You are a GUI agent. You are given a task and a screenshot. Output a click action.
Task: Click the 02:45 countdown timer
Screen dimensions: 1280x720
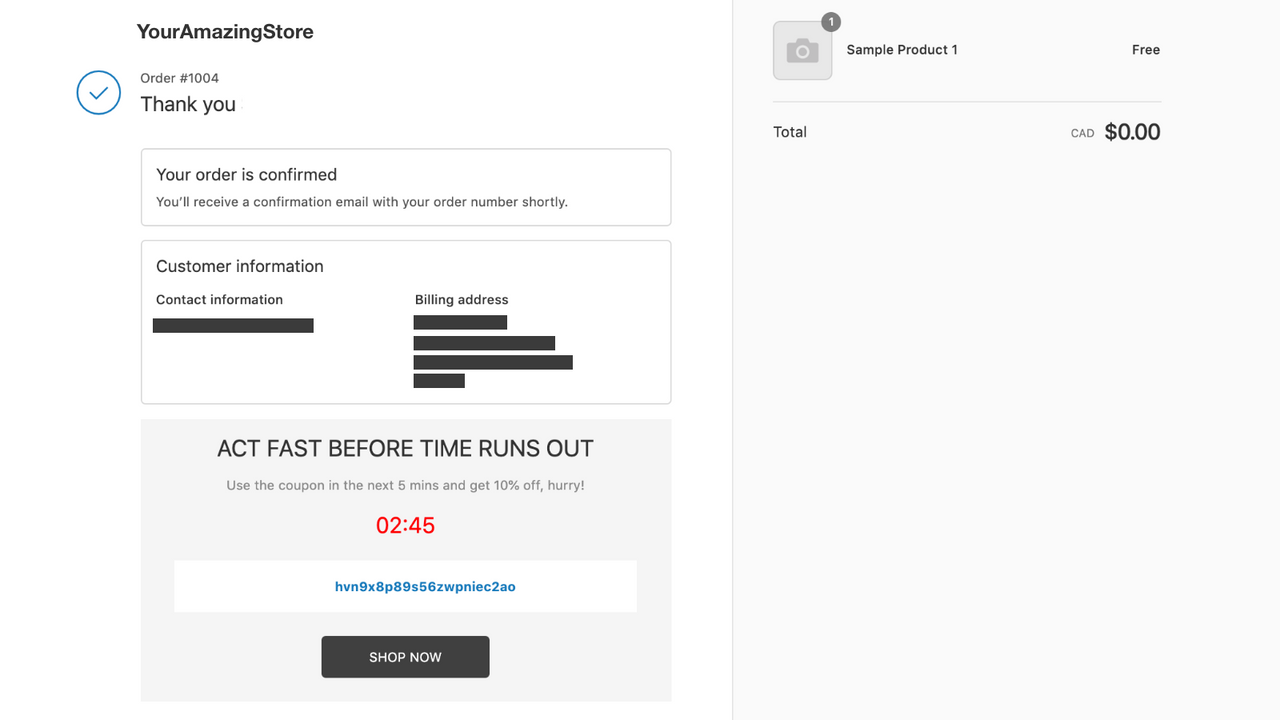(x=405, y=524)
